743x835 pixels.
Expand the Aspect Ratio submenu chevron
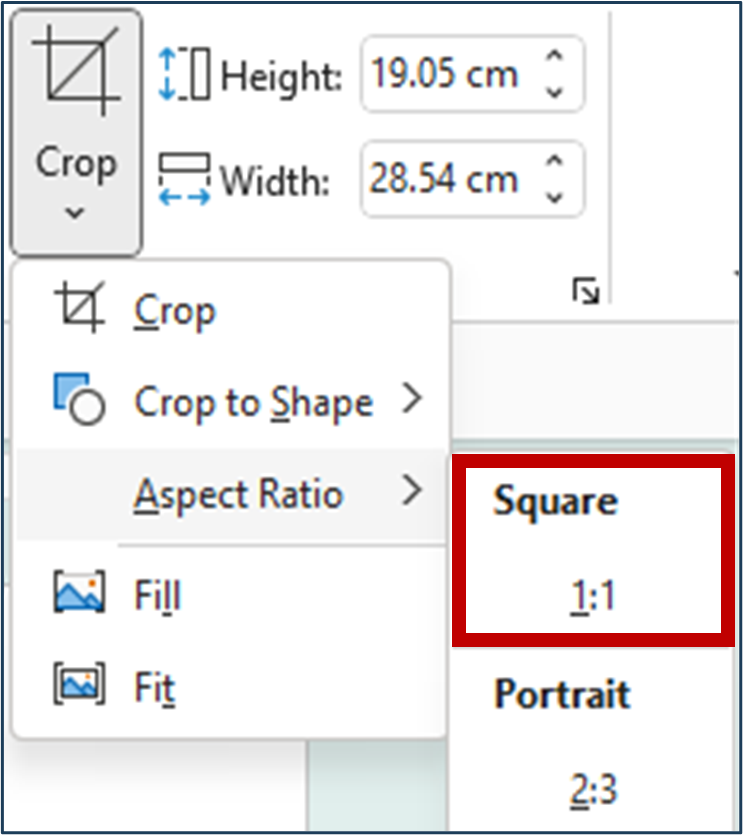[412, 489]
